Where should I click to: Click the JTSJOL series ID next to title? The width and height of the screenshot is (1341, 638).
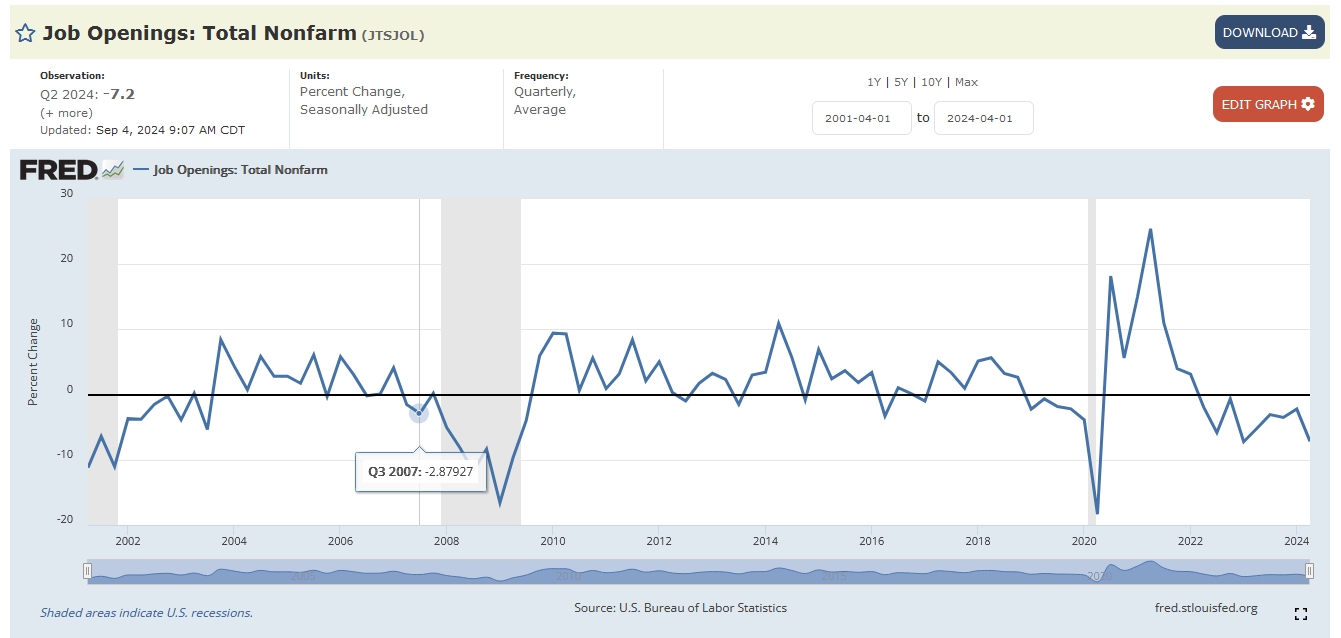click(393, 35)
